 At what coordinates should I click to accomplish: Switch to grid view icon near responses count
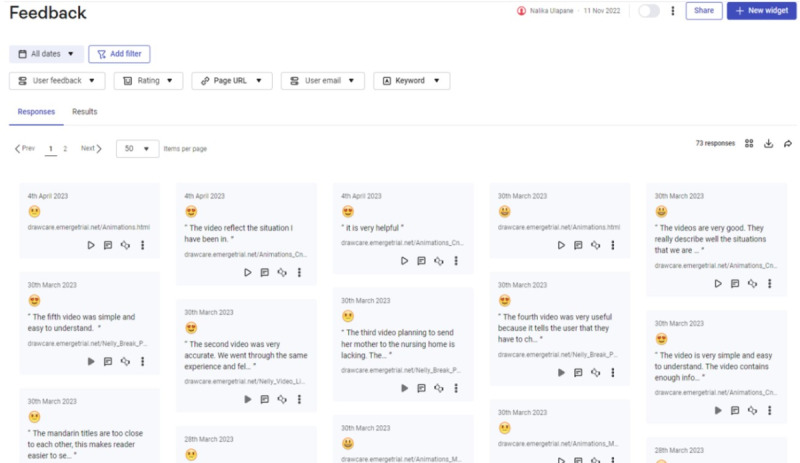(x=749, y=143)
